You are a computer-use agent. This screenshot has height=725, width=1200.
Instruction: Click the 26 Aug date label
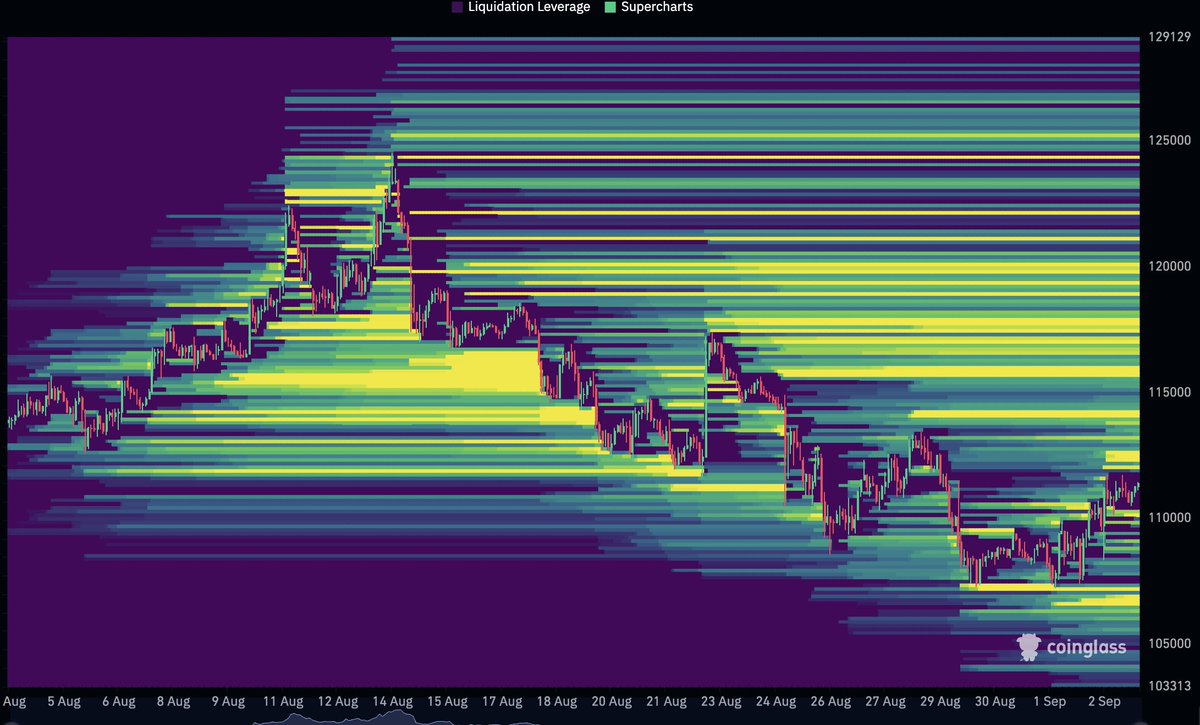831,701
